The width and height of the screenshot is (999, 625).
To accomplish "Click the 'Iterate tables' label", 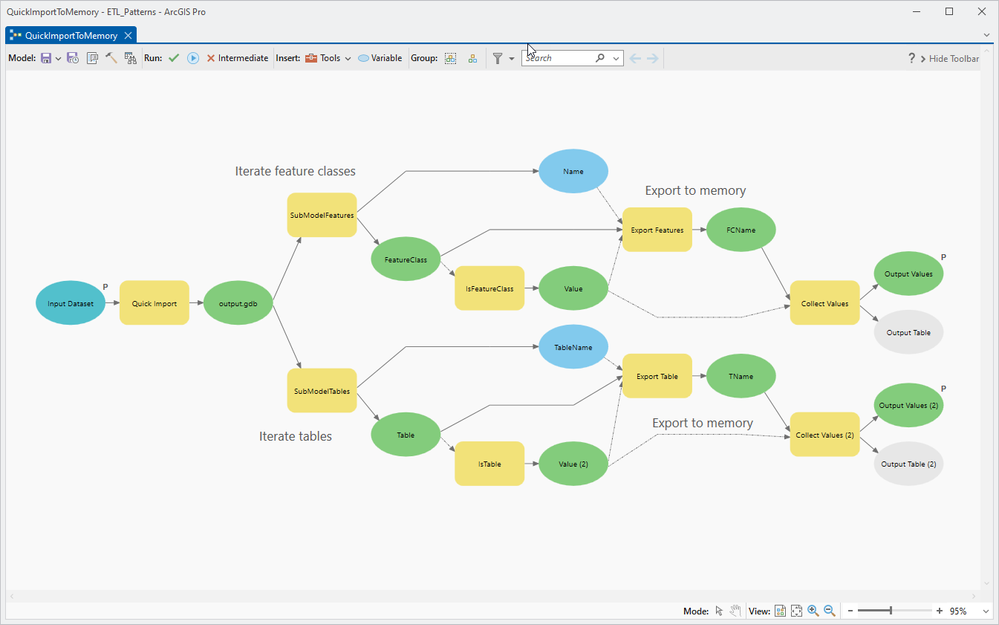I will (295, 436).
